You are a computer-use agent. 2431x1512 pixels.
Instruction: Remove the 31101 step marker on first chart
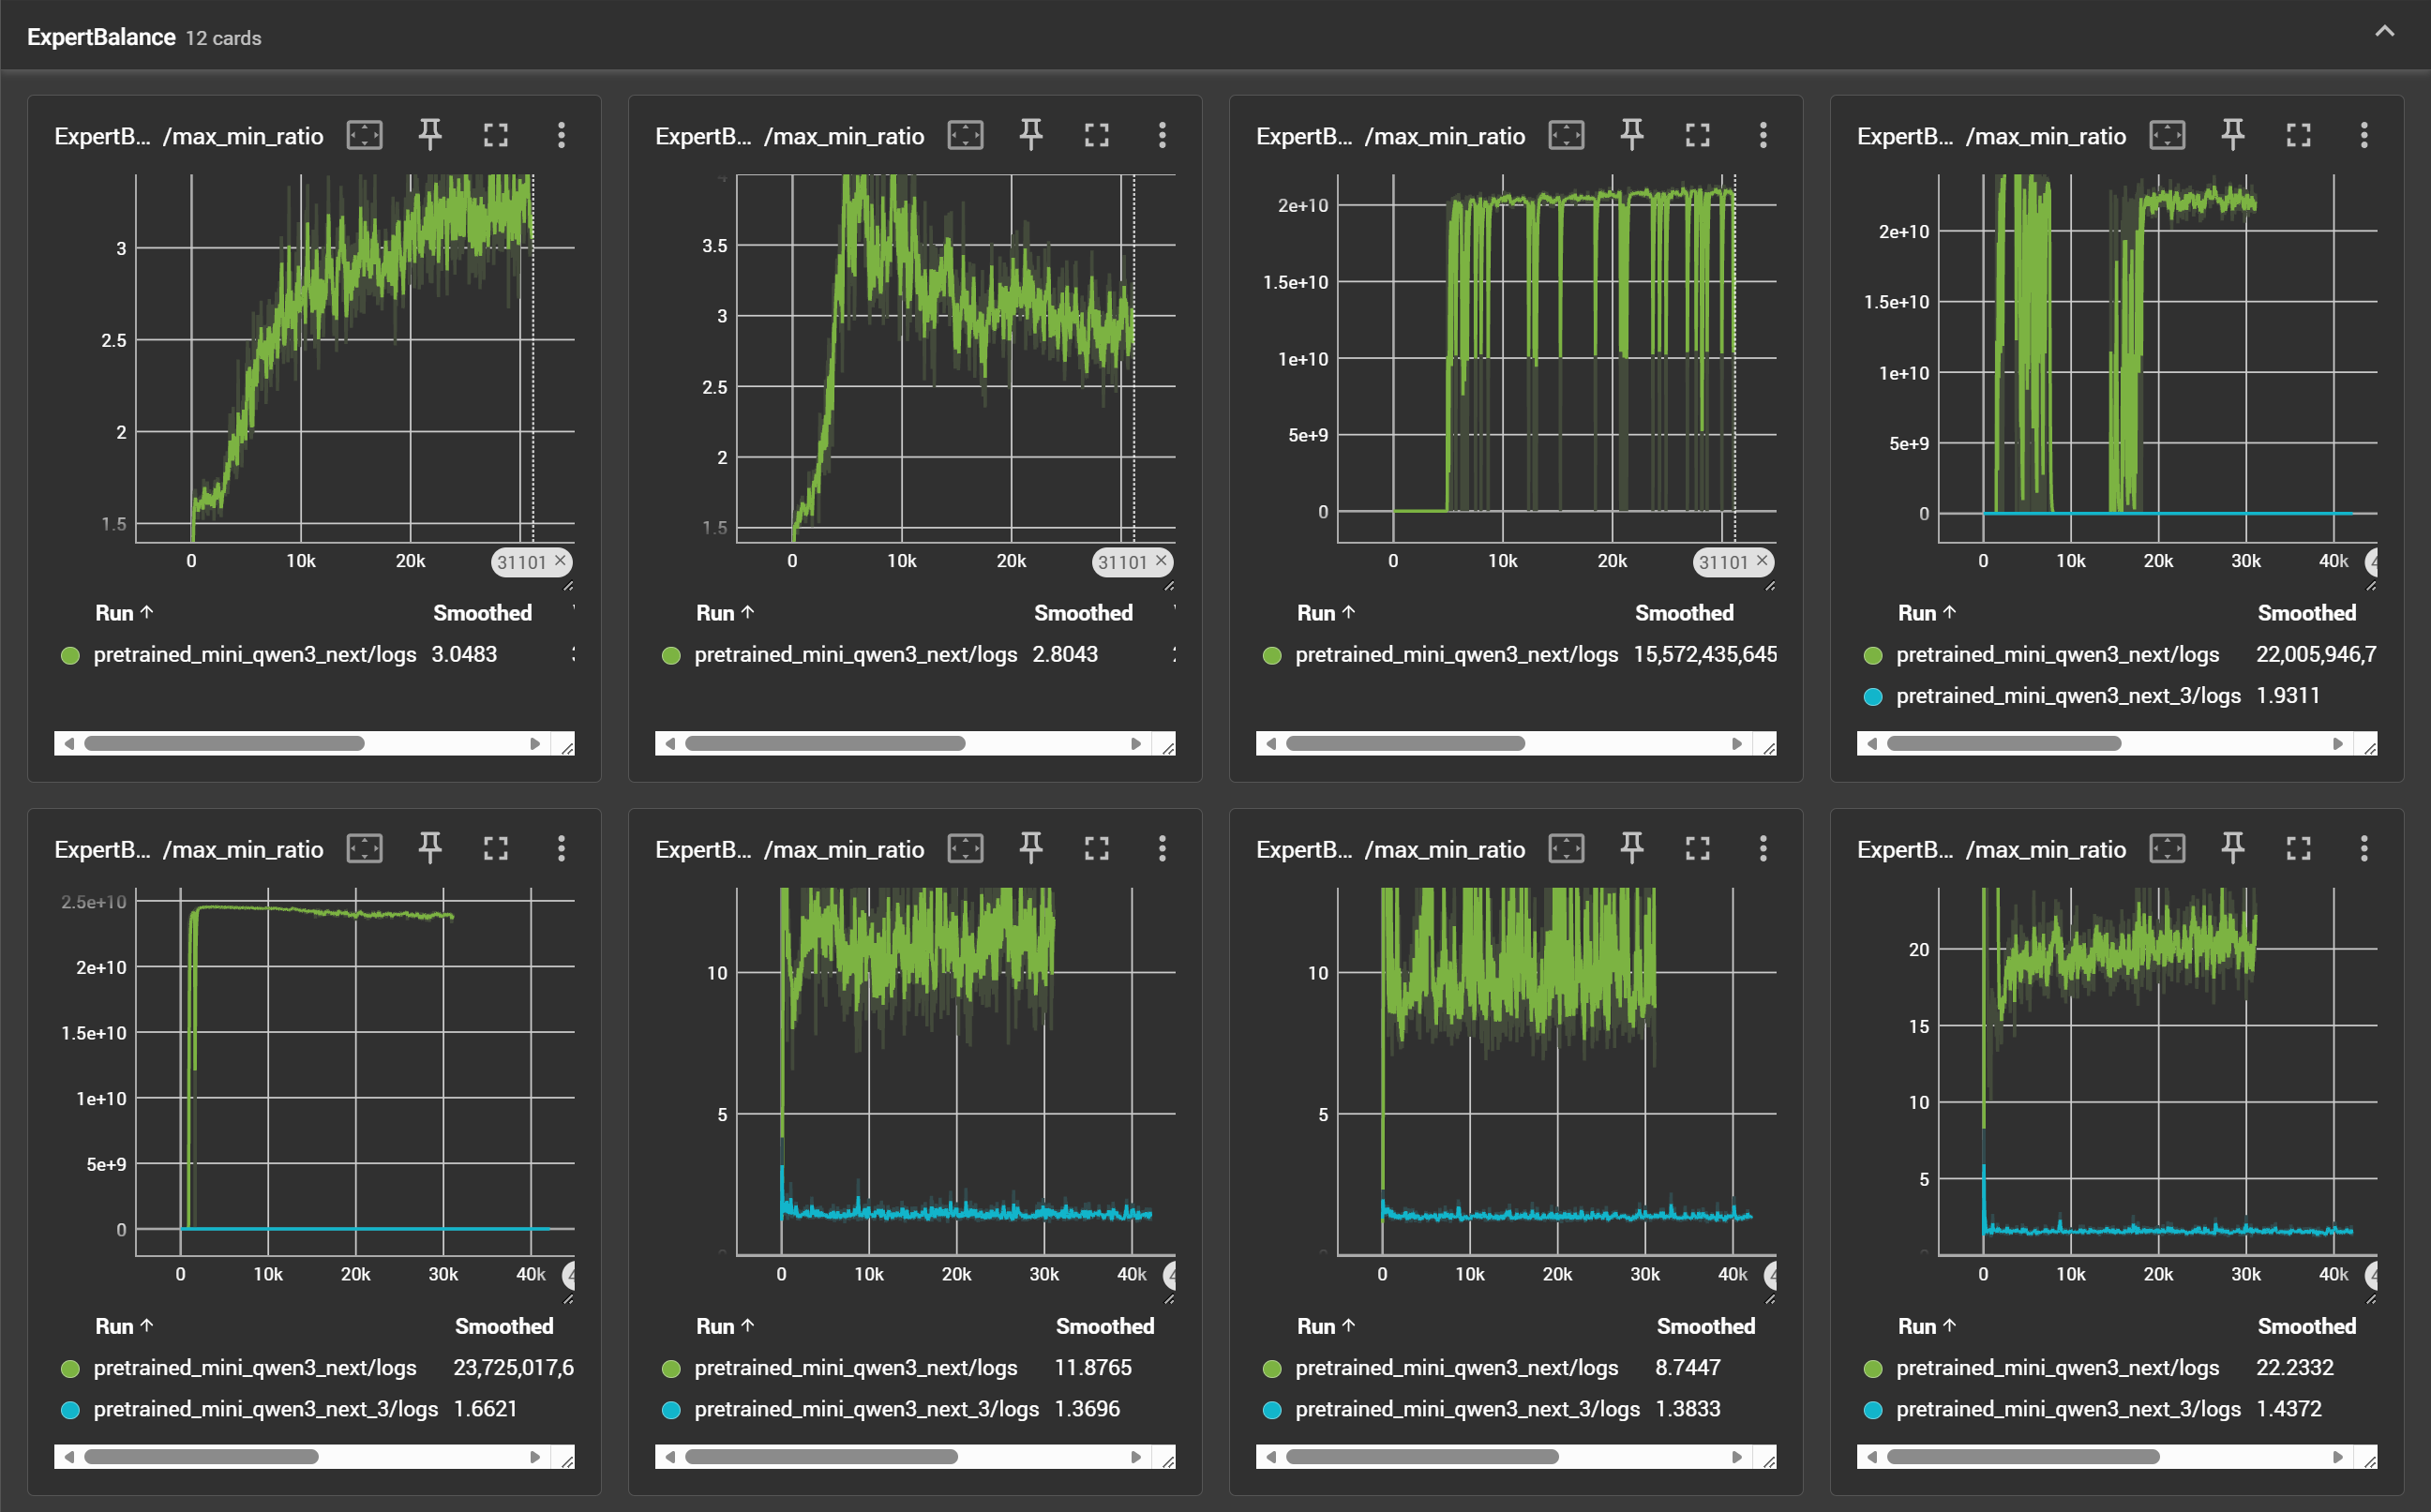[x=561, y=561]
